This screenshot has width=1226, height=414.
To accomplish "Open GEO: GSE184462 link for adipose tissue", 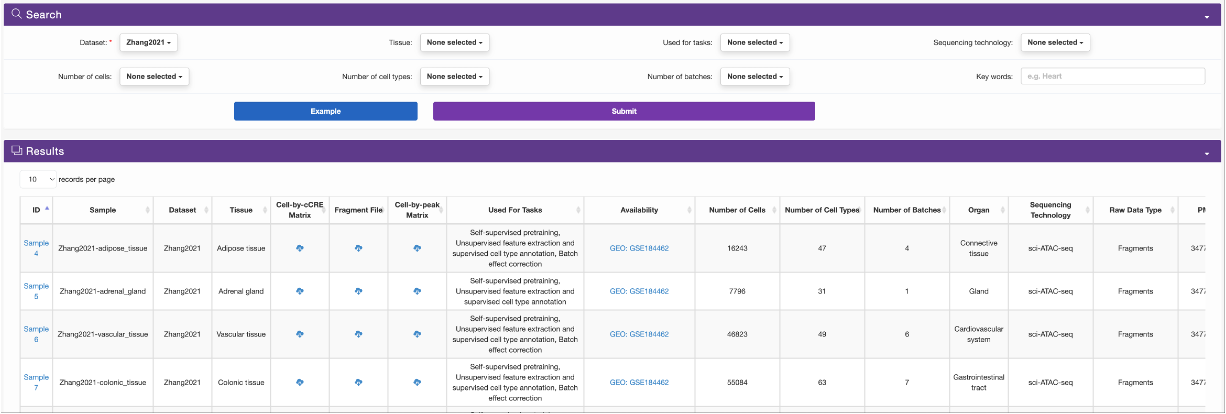I will tap(639, 248).
